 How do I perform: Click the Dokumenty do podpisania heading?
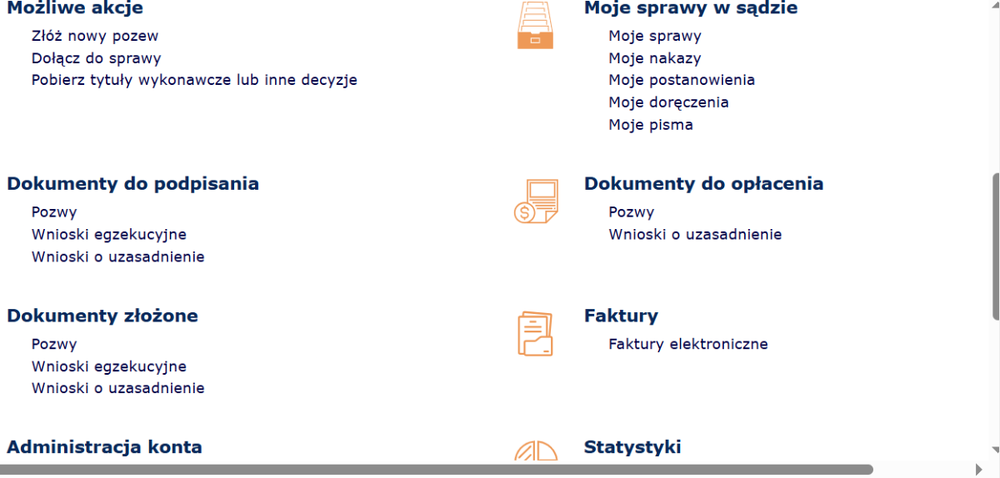pos(133,184)
